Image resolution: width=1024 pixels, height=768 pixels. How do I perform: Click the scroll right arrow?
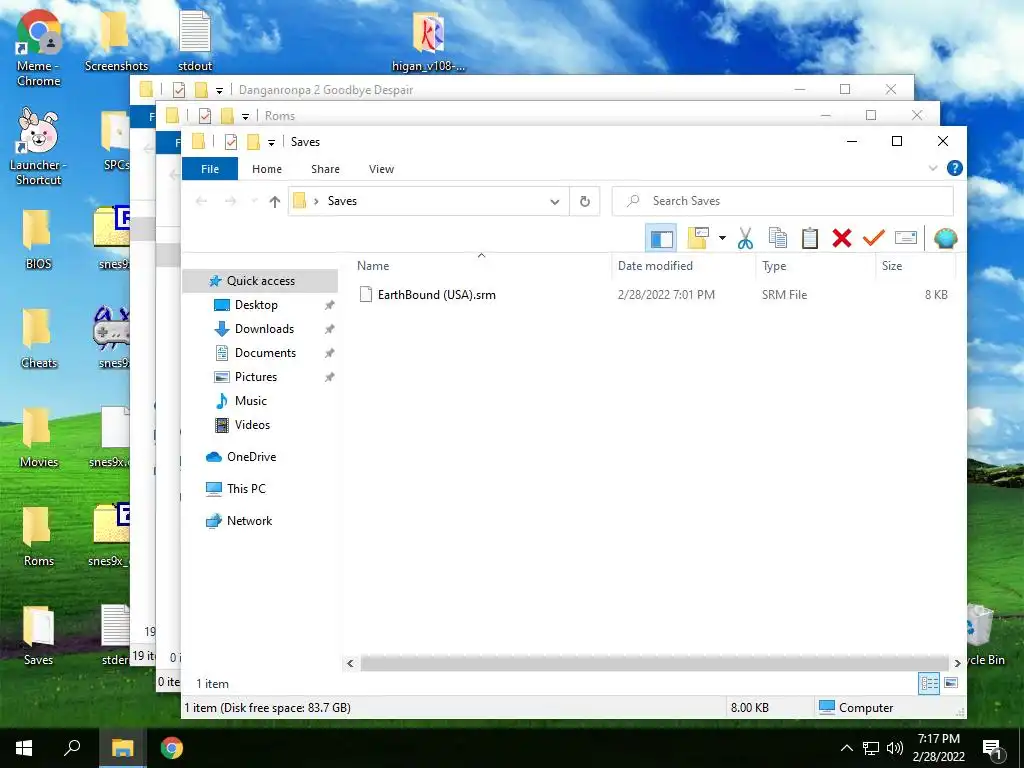pos(957,664)
